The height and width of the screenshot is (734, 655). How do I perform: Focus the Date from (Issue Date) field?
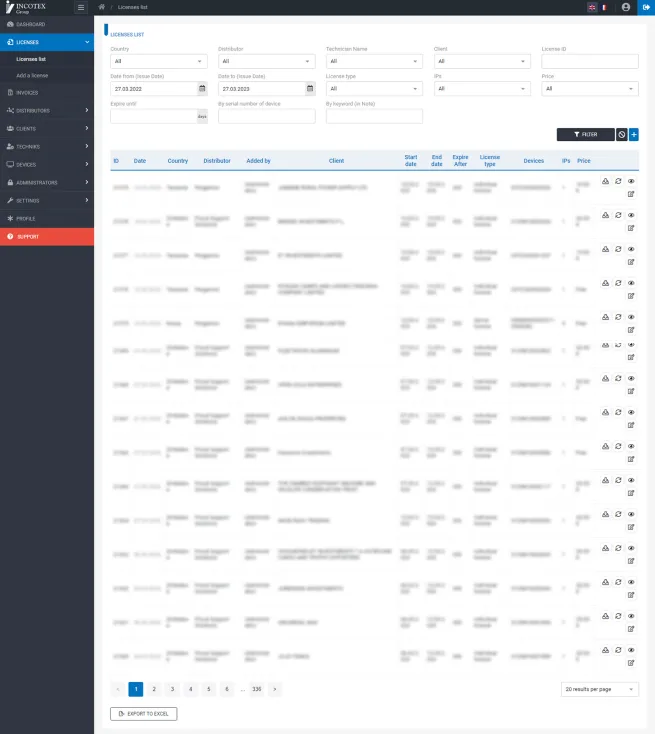coord(154,88)
